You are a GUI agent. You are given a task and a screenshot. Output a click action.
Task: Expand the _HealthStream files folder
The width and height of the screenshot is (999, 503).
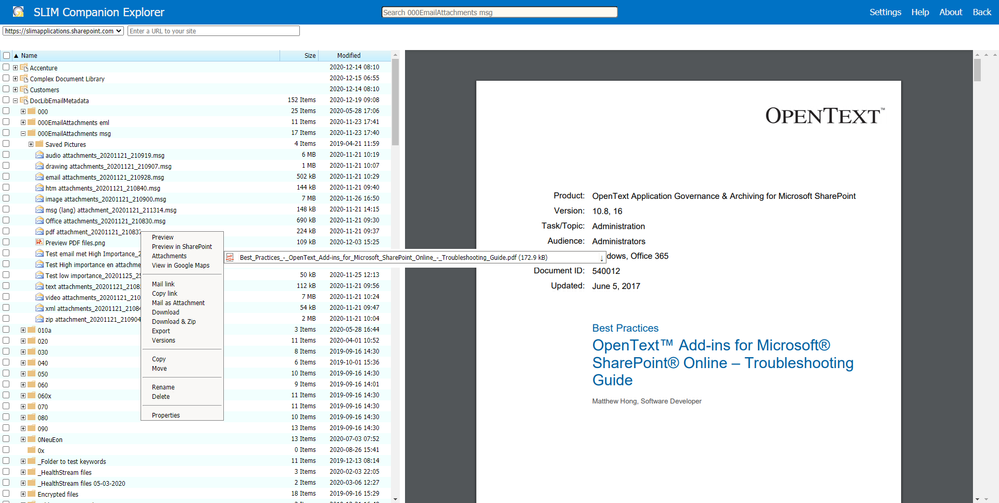[23, 472]
